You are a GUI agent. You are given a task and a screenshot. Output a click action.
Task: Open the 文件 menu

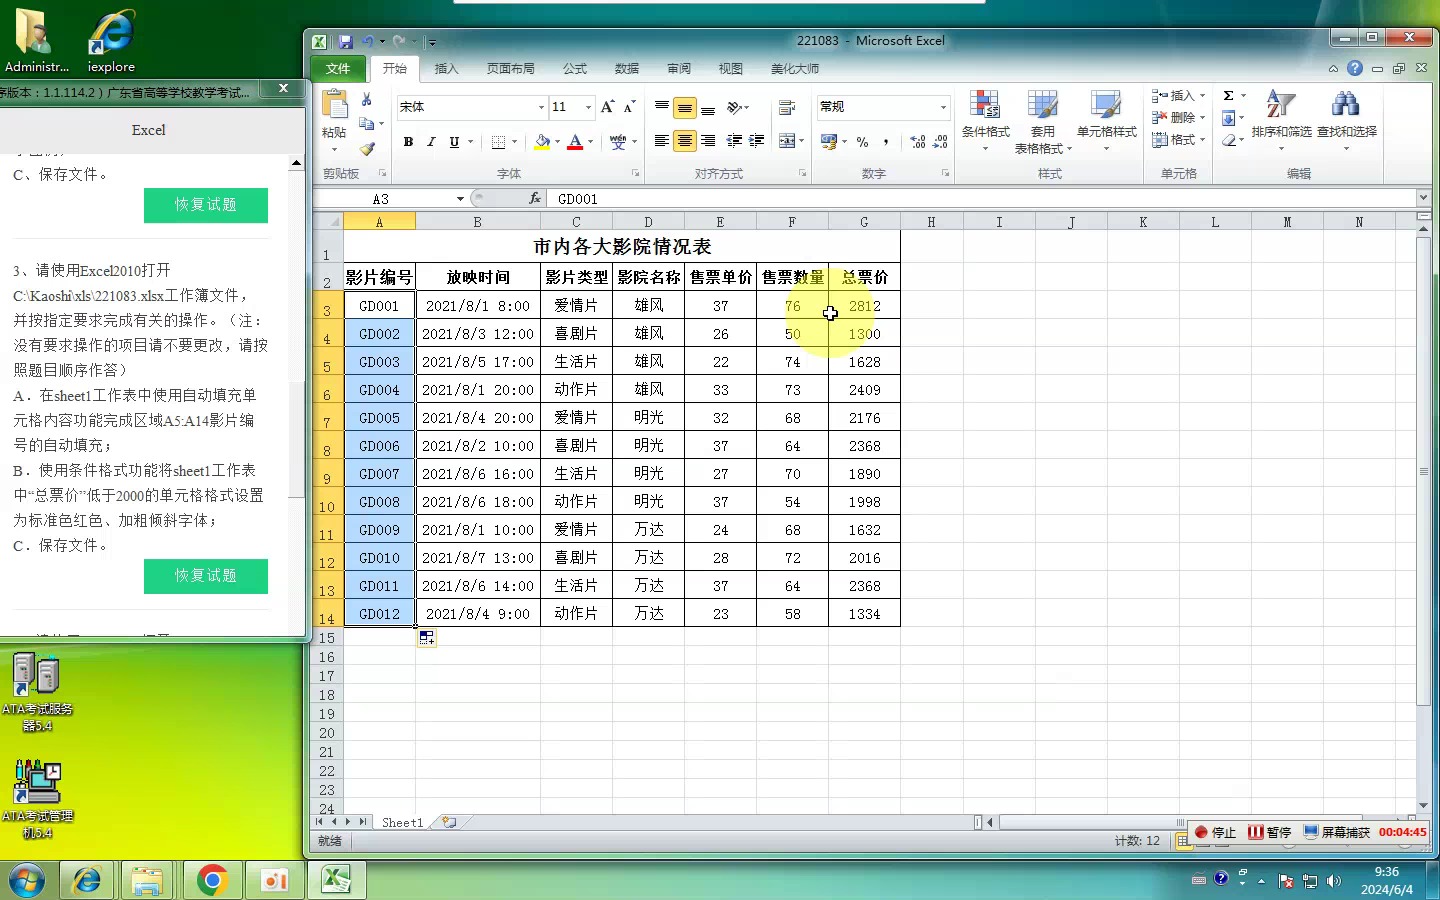coord(337,68)
